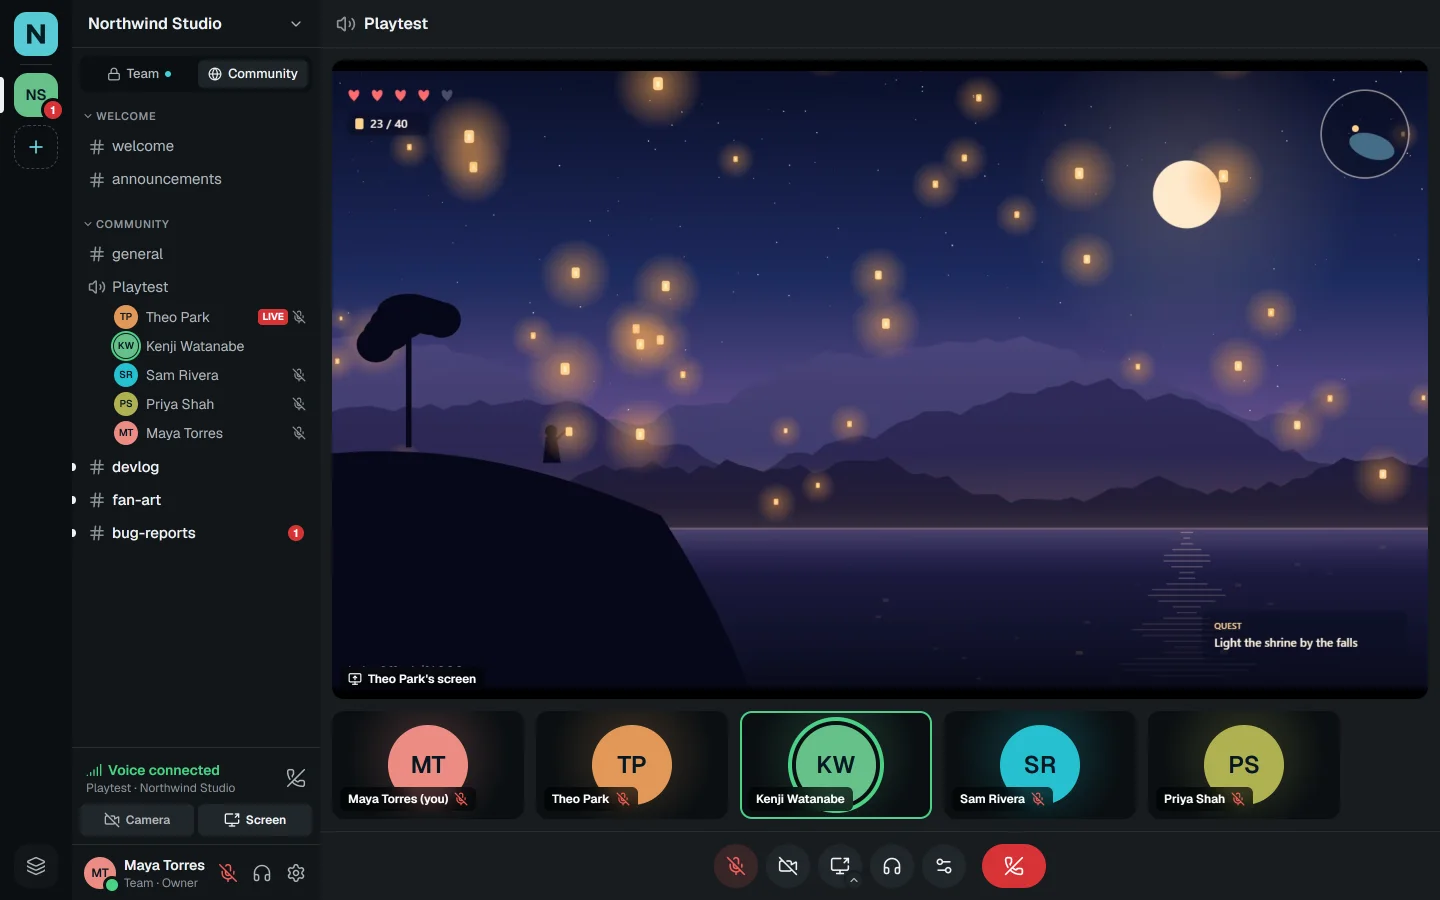Open user settings gear icon
This screenshot has height=900, width=1440.
296,873
